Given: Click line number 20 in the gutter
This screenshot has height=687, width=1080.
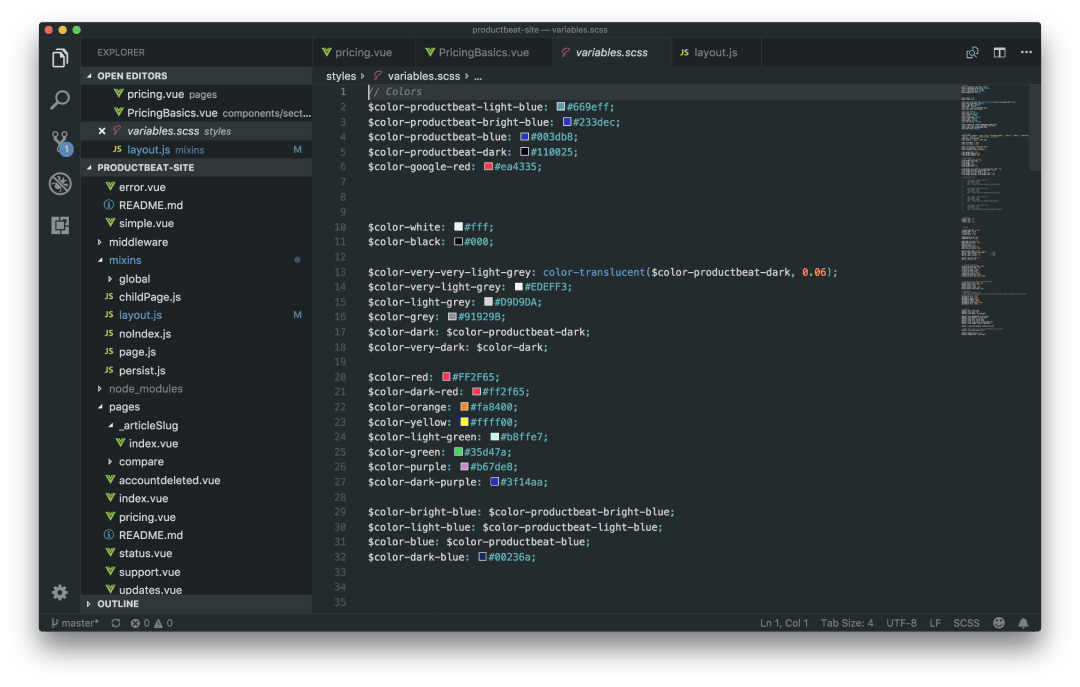Looking at the screenshot, I should [x=340, y=377].
